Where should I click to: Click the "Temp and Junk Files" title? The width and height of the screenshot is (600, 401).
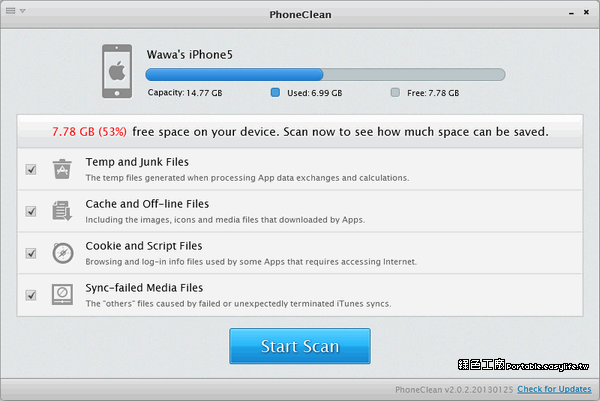137,162
